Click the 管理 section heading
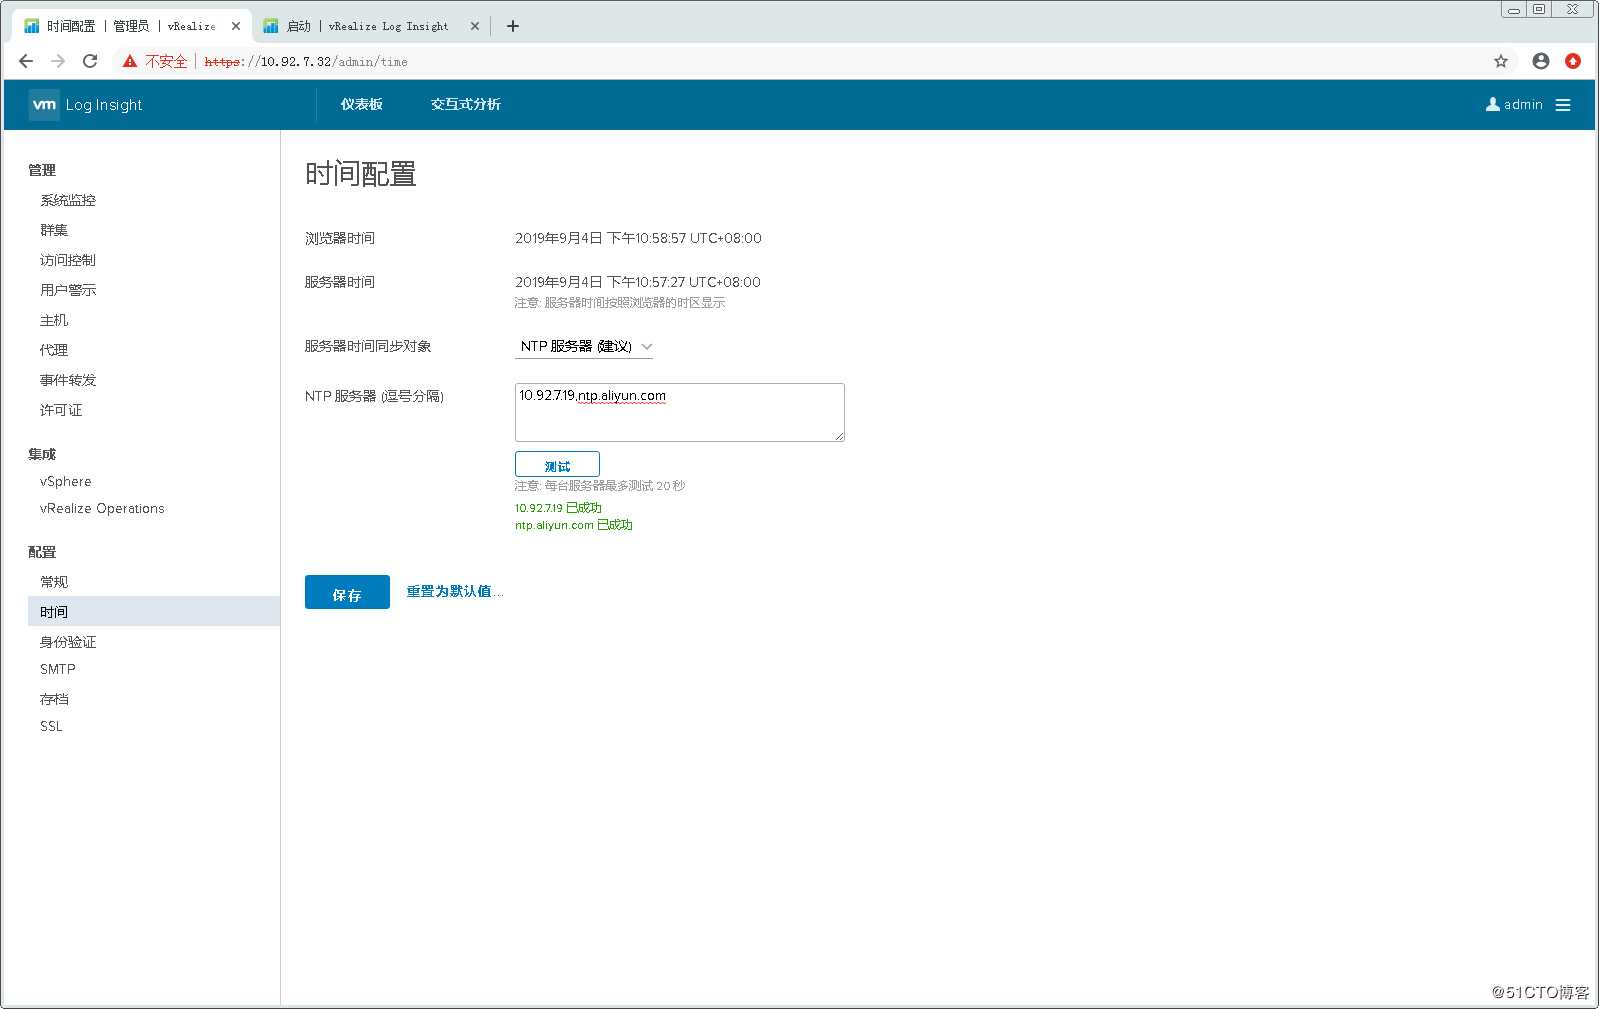Viewport: 1599px width, 1009px height. point(42,170)
